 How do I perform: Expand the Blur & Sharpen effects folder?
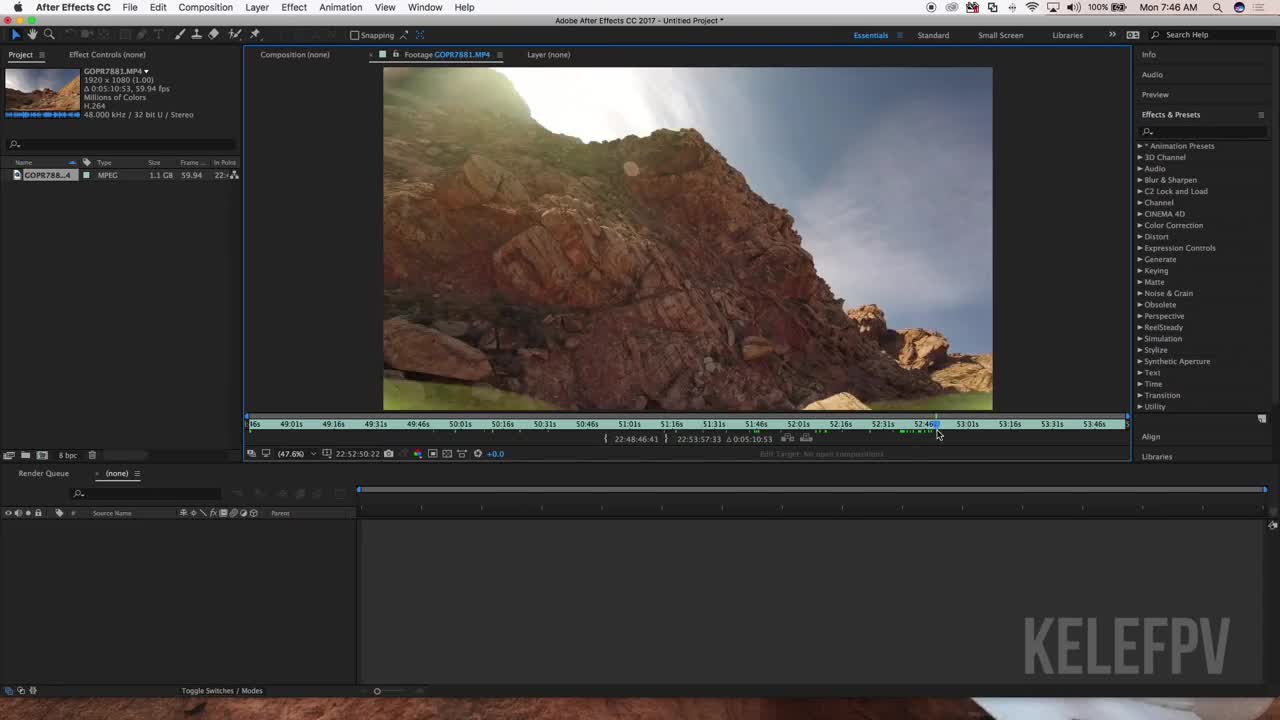tap(1170, 180)
